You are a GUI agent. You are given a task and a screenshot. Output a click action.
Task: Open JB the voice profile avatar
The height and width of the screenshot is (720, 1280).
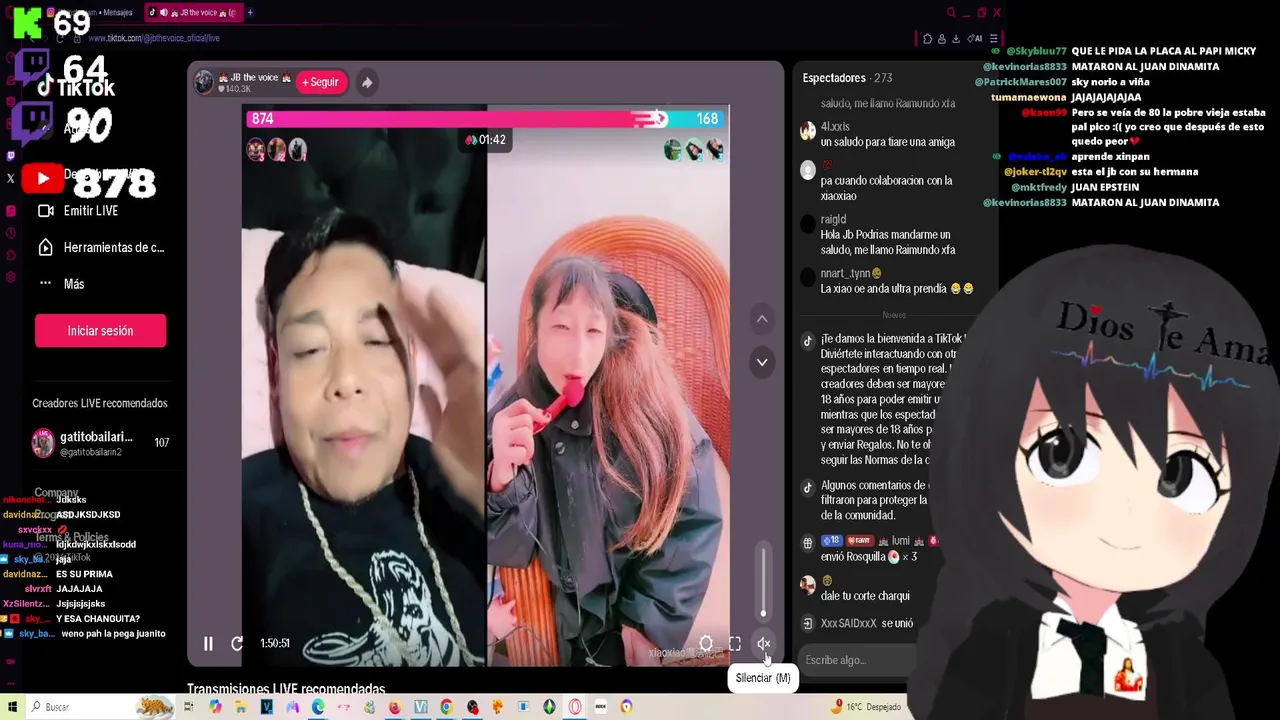pyautogui.click(x=204, y=82)
